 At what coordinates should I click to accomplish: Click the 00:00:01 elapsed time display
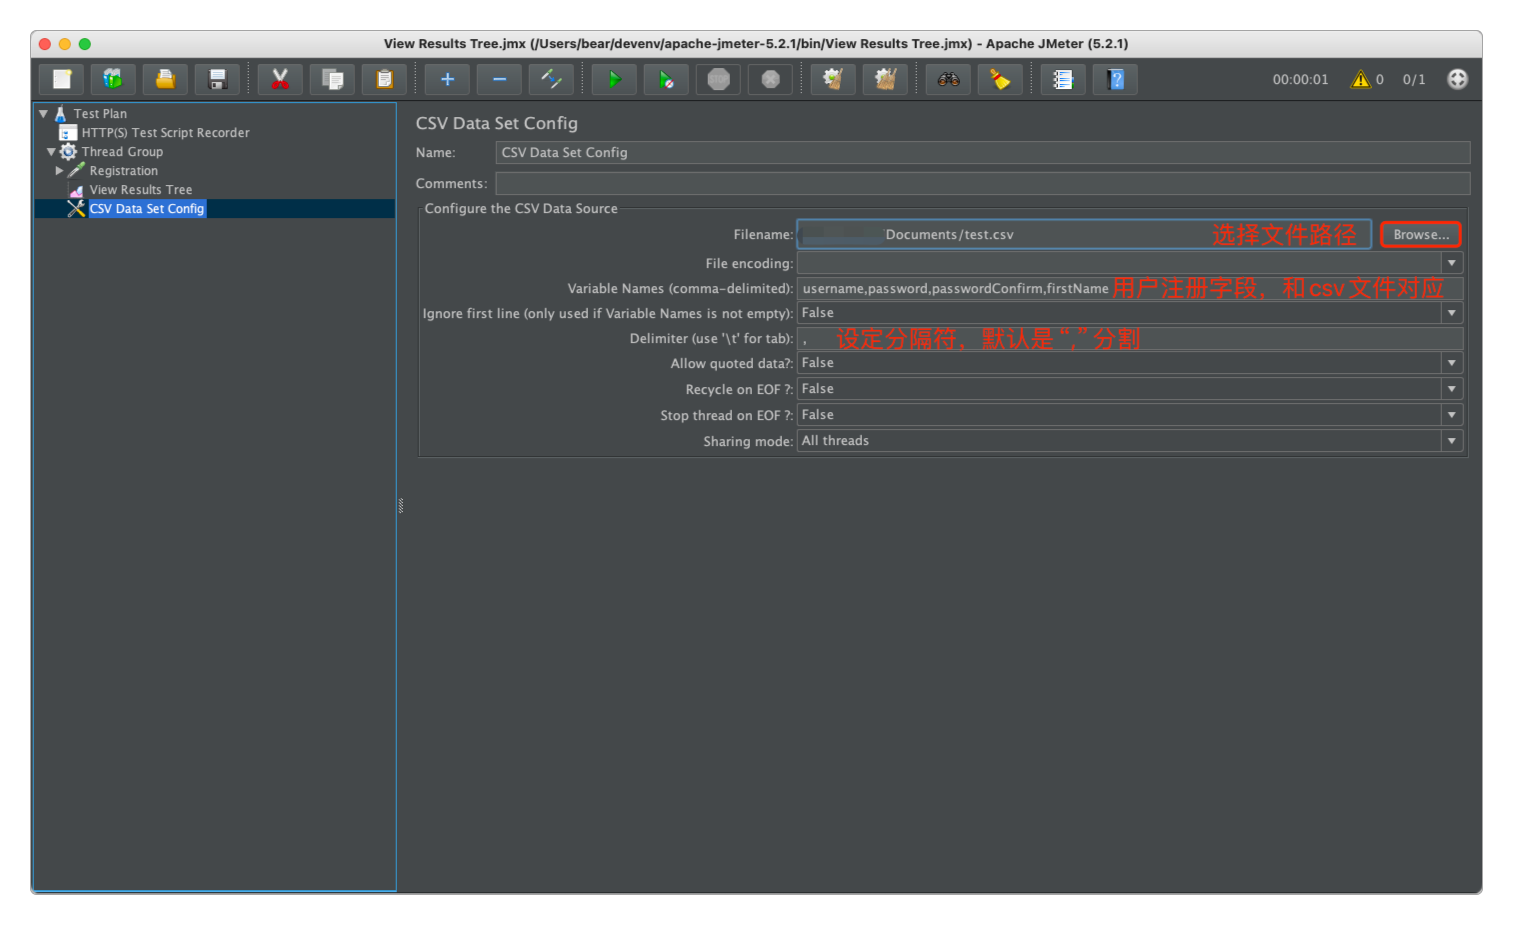pyautogui.click(x=1300, y=80)
